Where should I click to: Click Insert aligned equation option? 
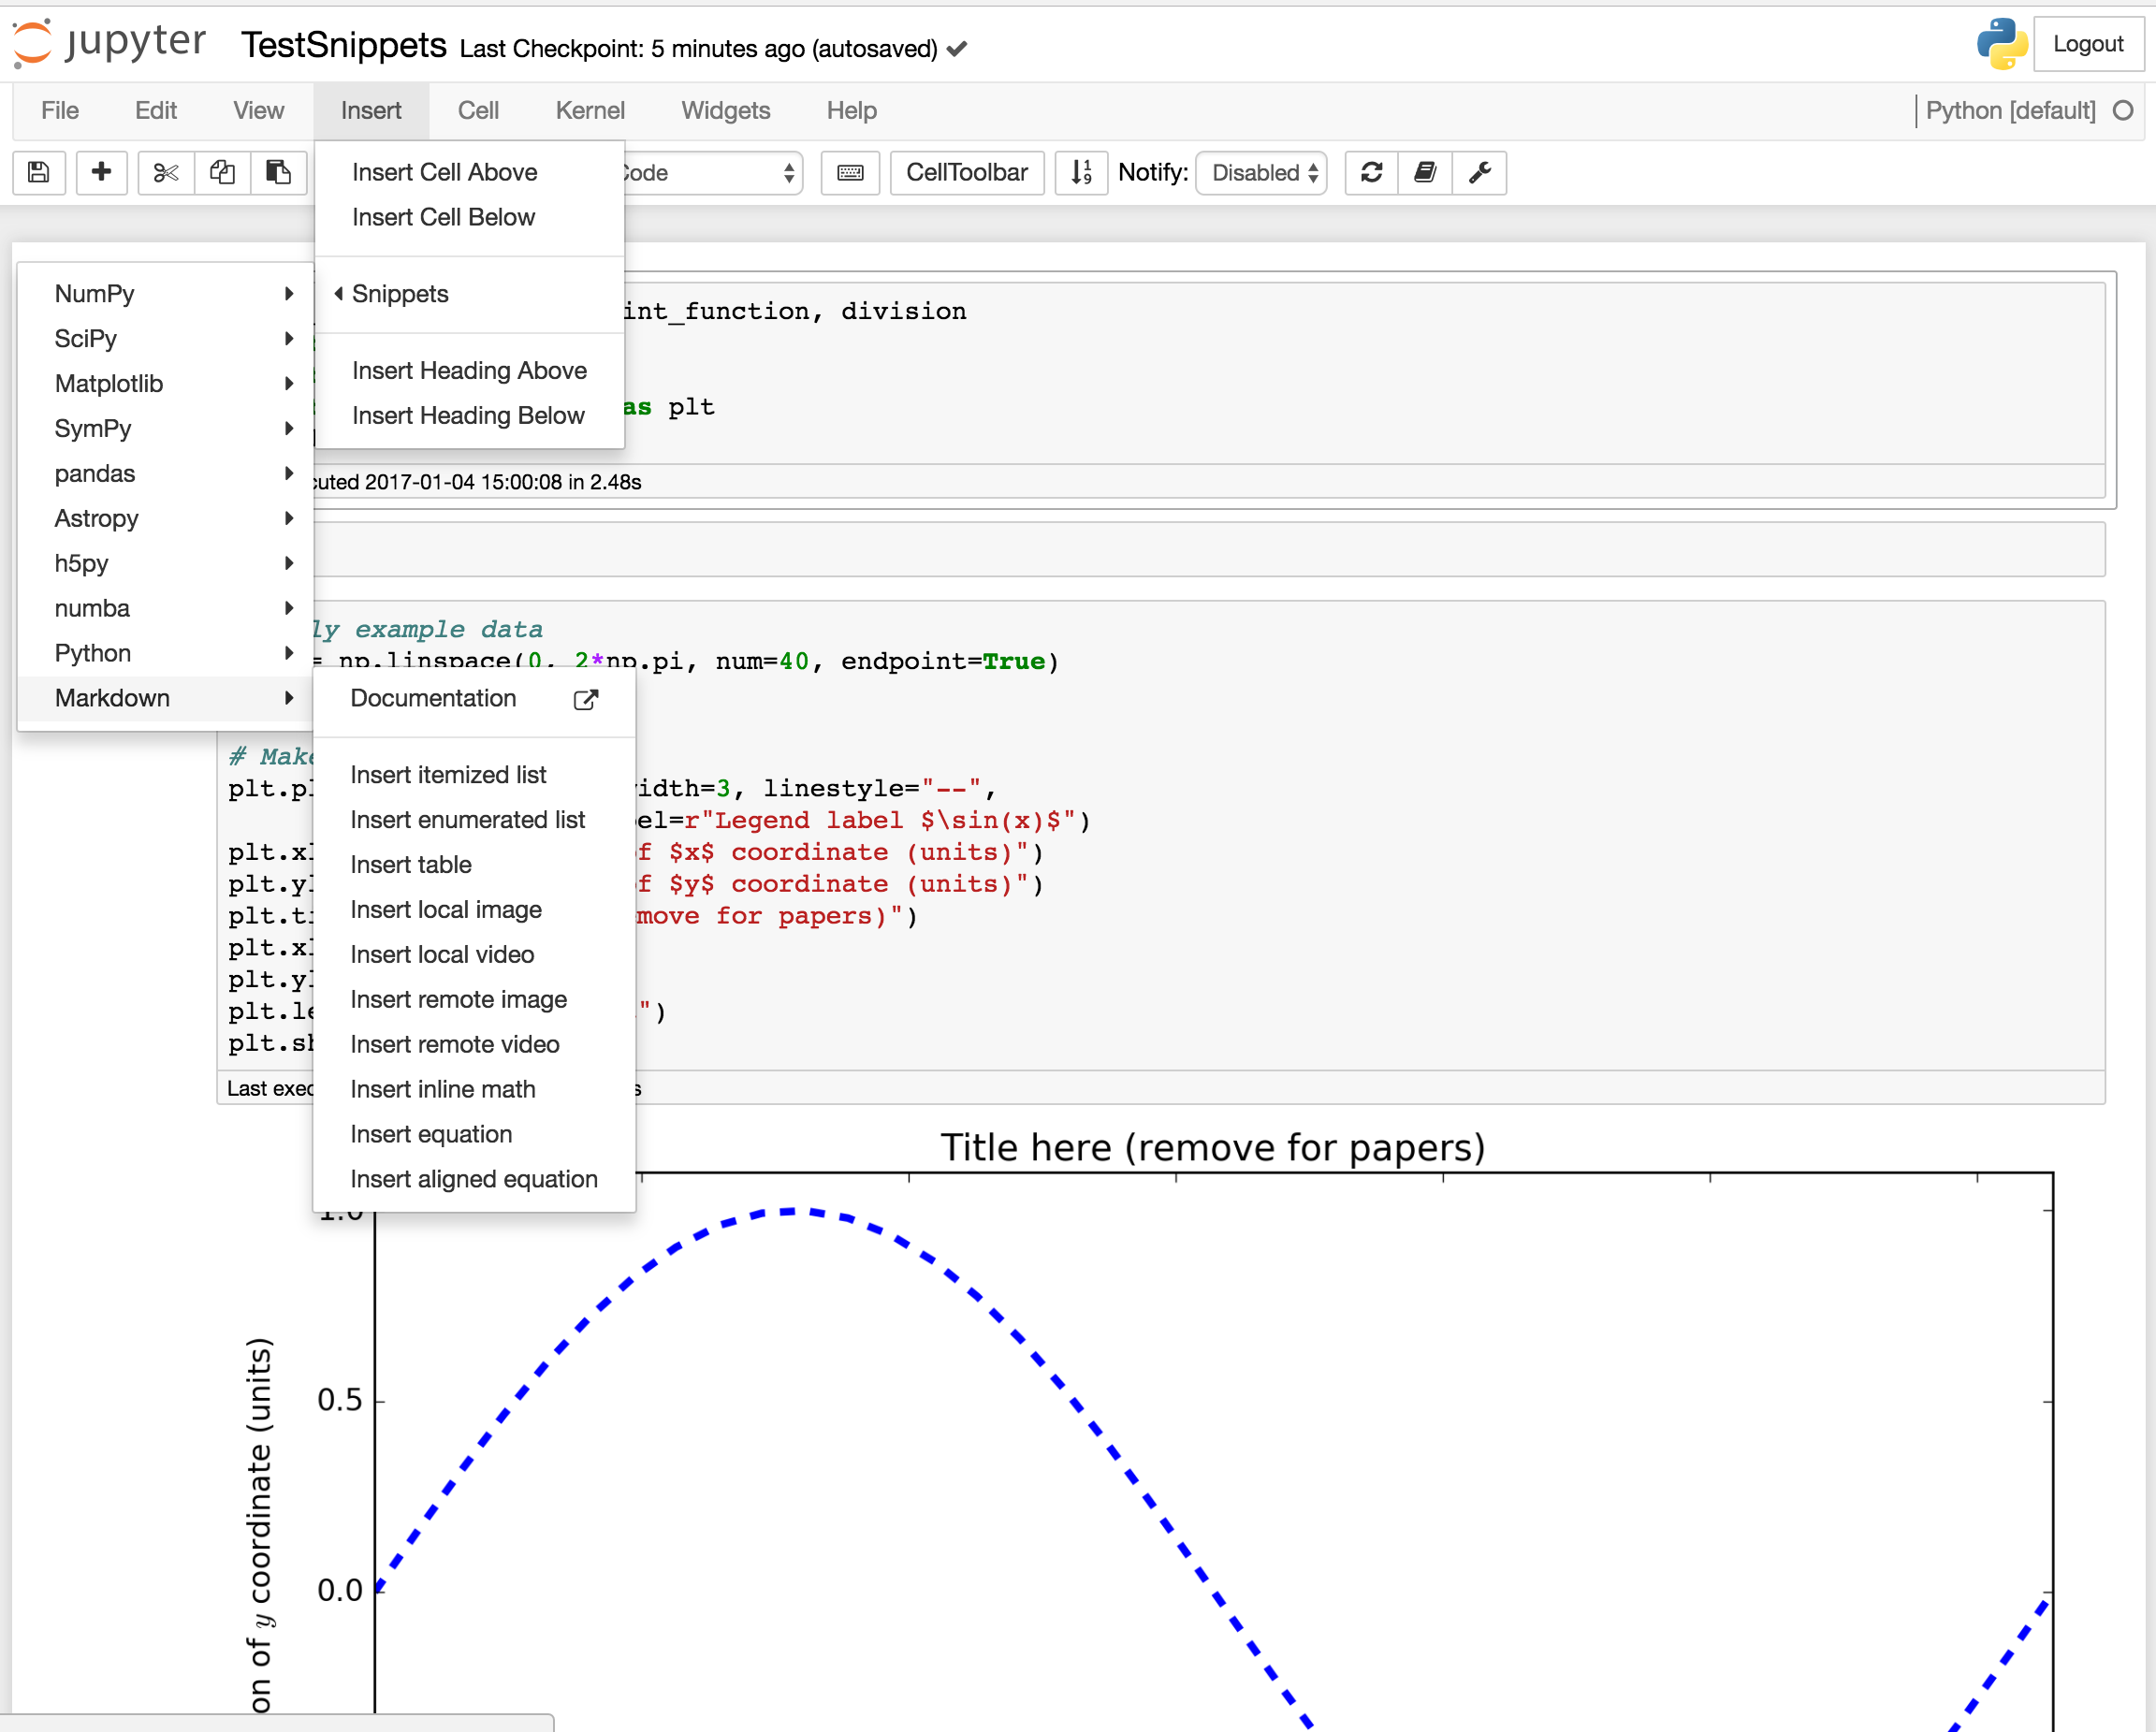point(473,1179)
